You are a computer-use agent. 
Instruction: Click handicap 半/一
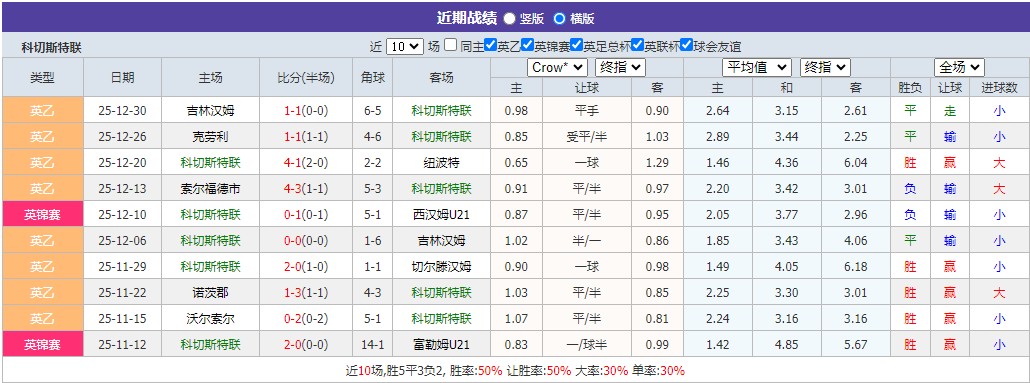pos(587,241)
